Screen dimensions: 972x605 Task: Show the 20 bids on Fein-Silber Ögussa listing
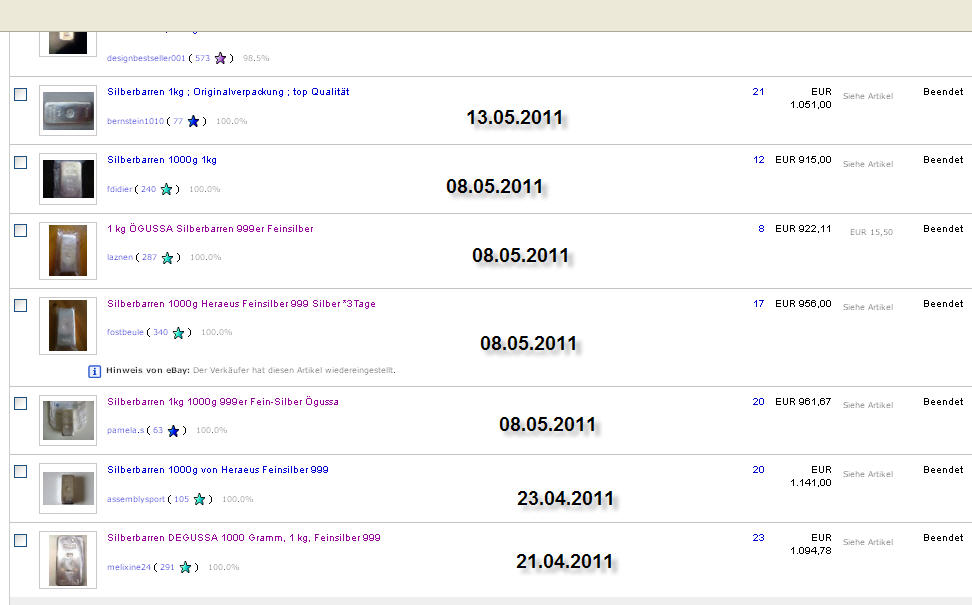[758, 402]
